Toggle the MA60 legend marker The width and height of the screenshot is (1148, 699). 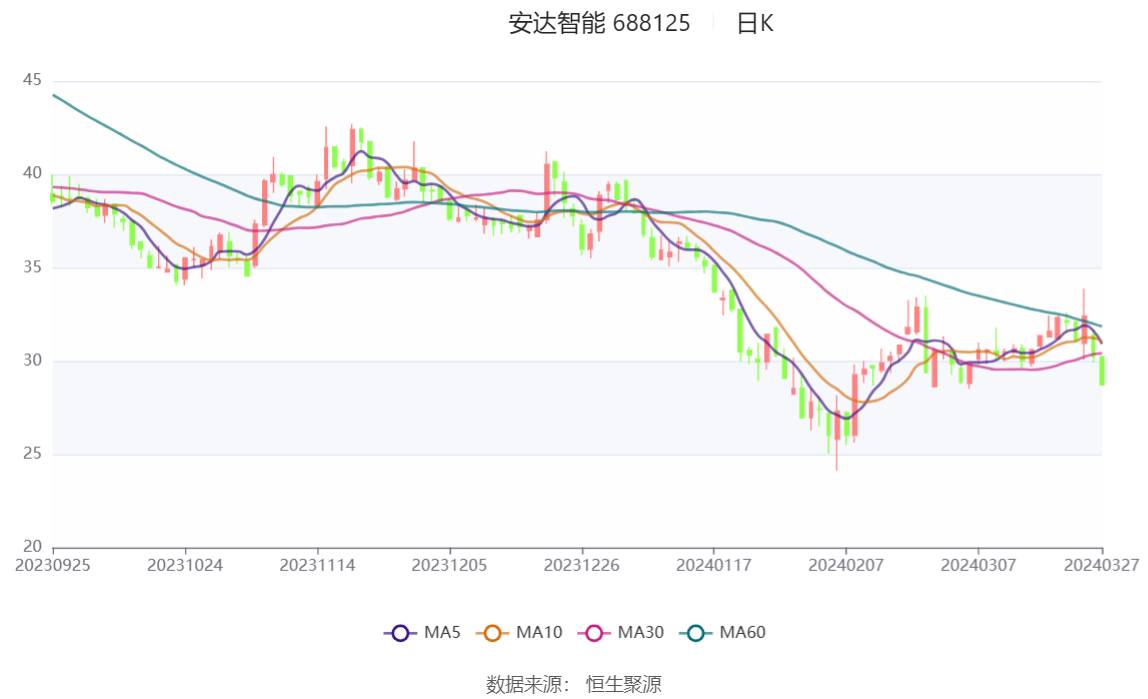[696, 632]
